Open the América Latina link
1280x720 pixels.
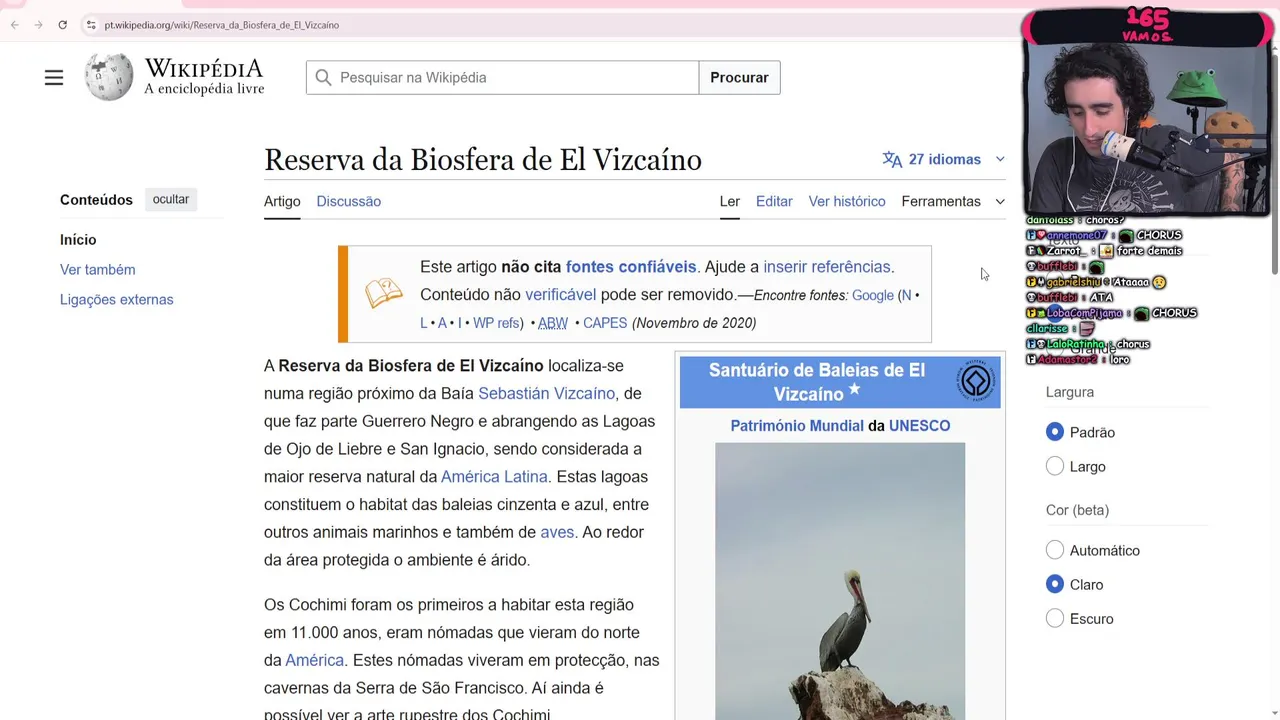pyautogui.click(x=494, y=477)
